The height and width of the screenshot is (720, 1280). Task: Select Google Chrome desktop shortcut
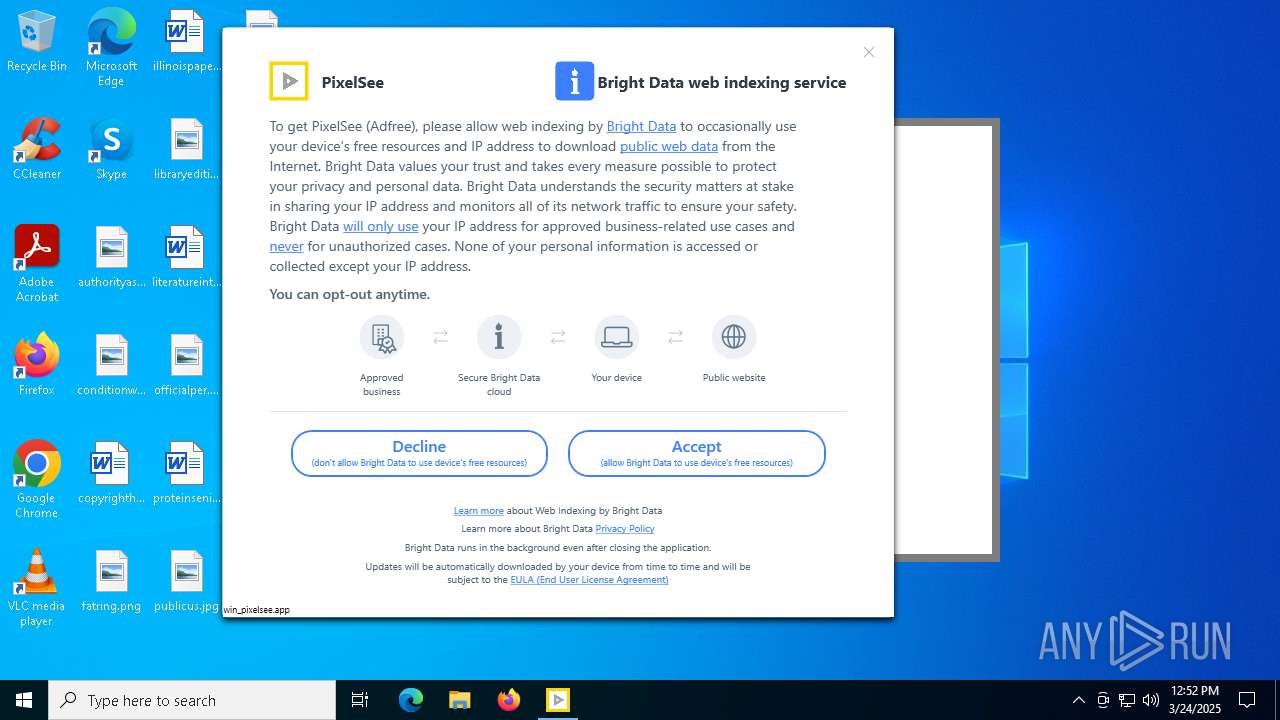click(x=37, y=480)
